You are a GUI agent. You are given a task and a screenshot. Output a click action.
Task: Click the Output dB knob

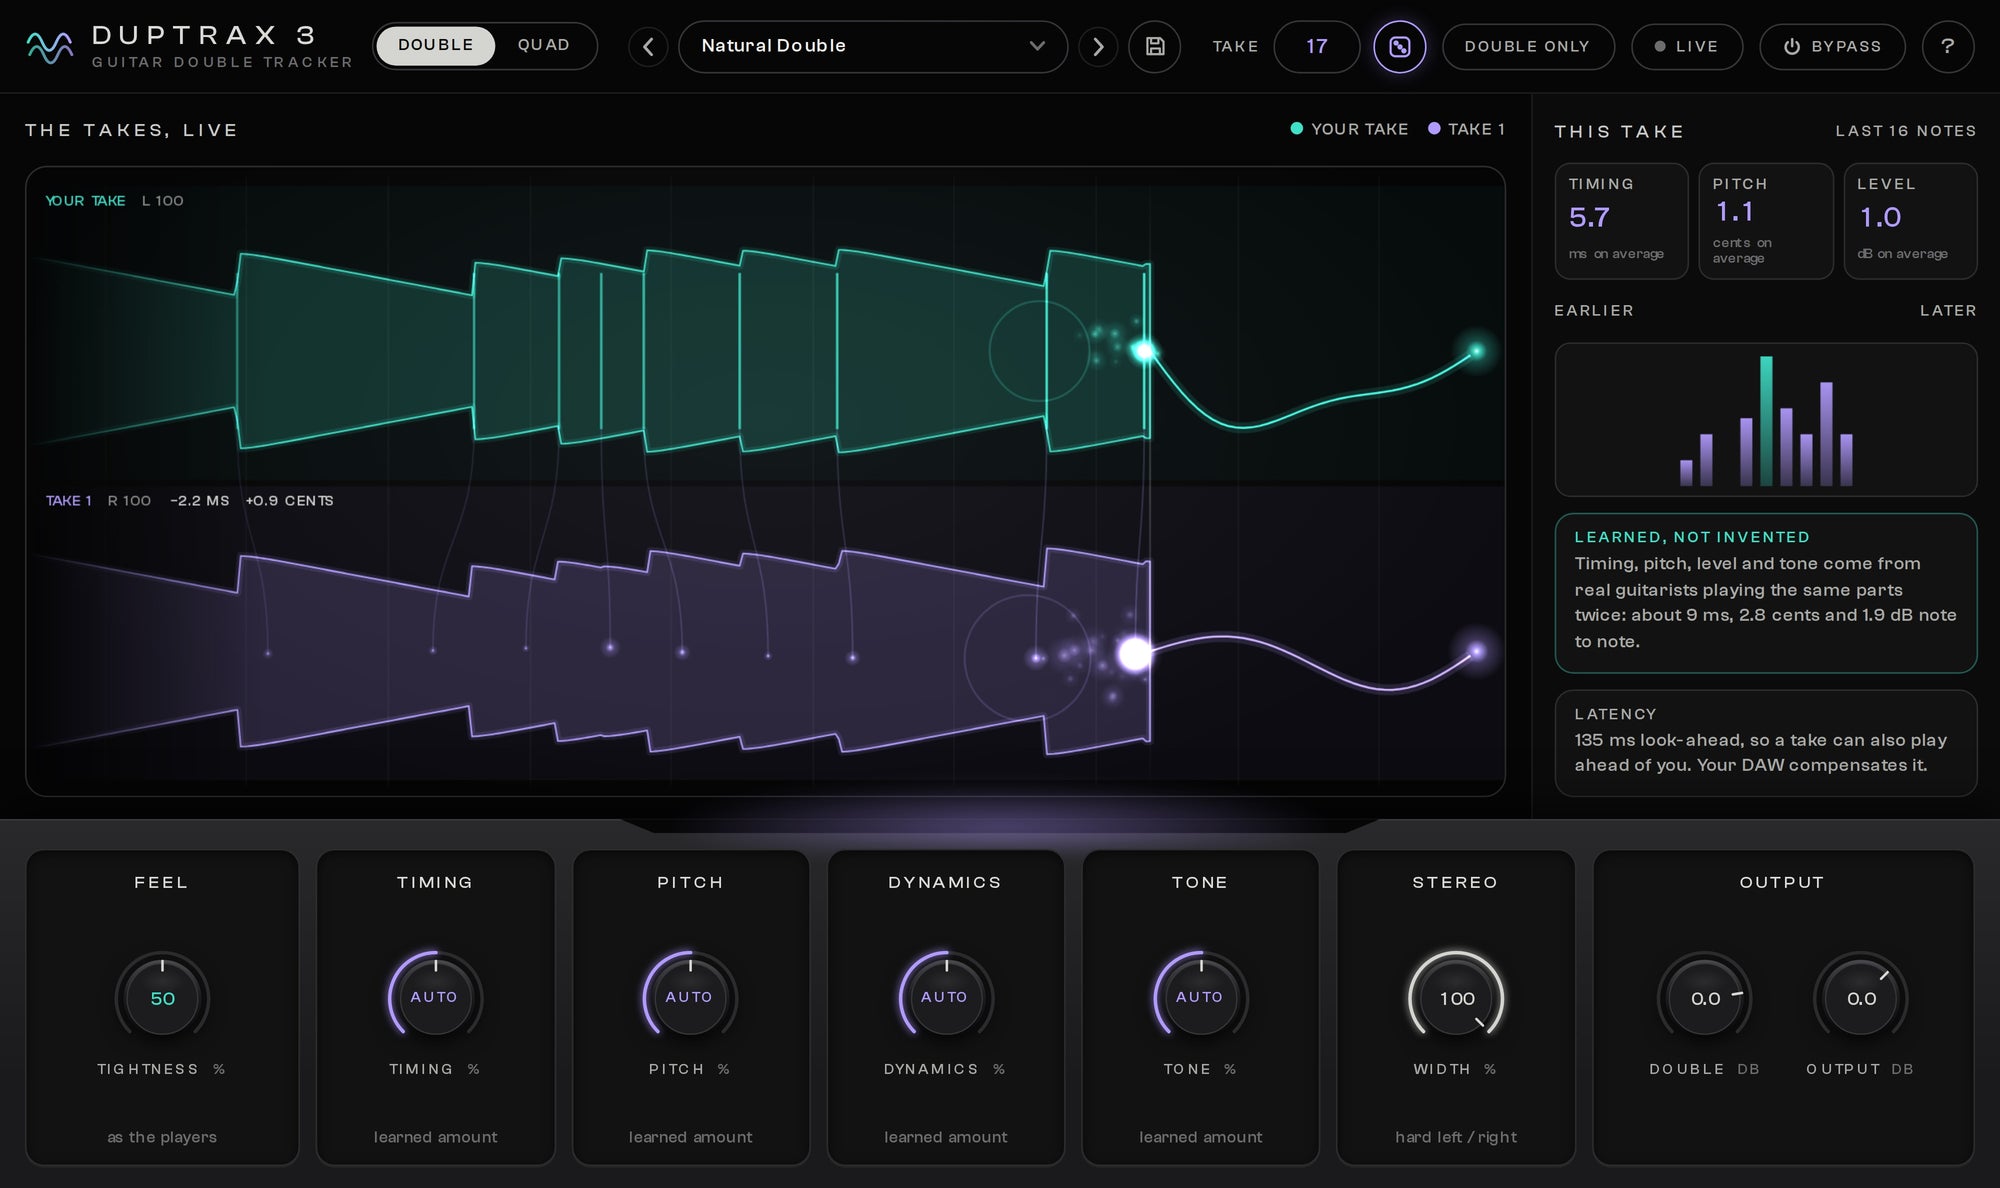[x=1861, y=998]
